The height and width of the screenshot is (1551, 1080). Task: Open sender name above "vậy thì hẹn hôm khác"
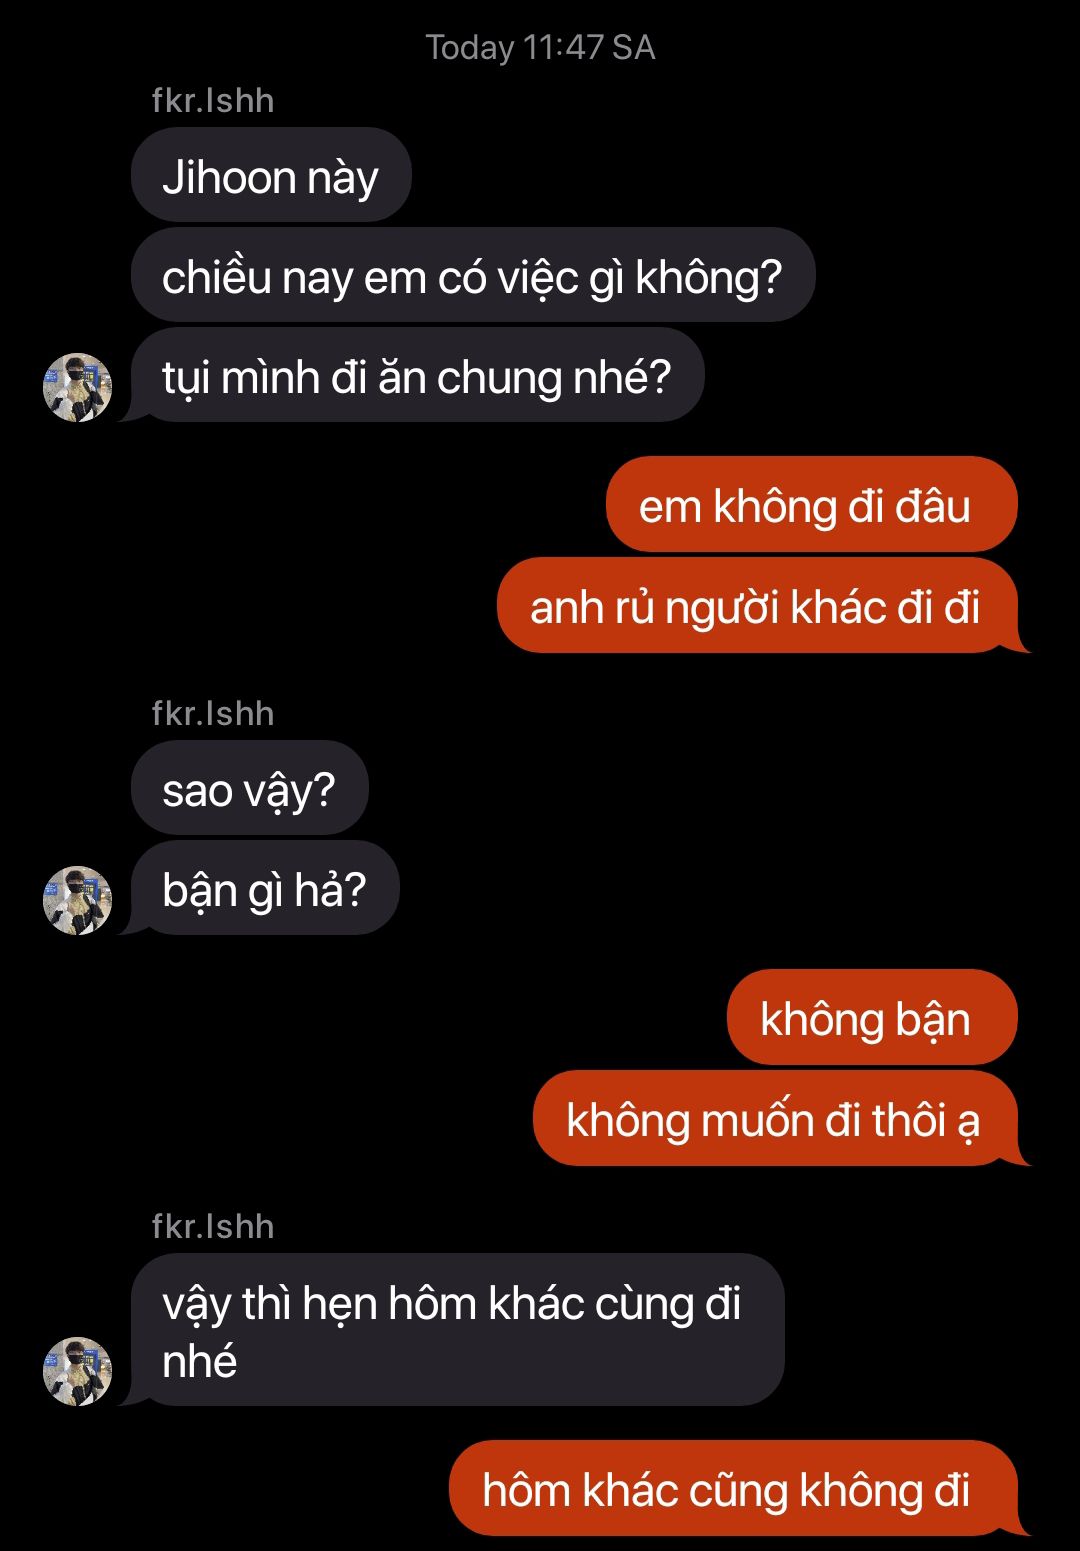point(213,1226)
